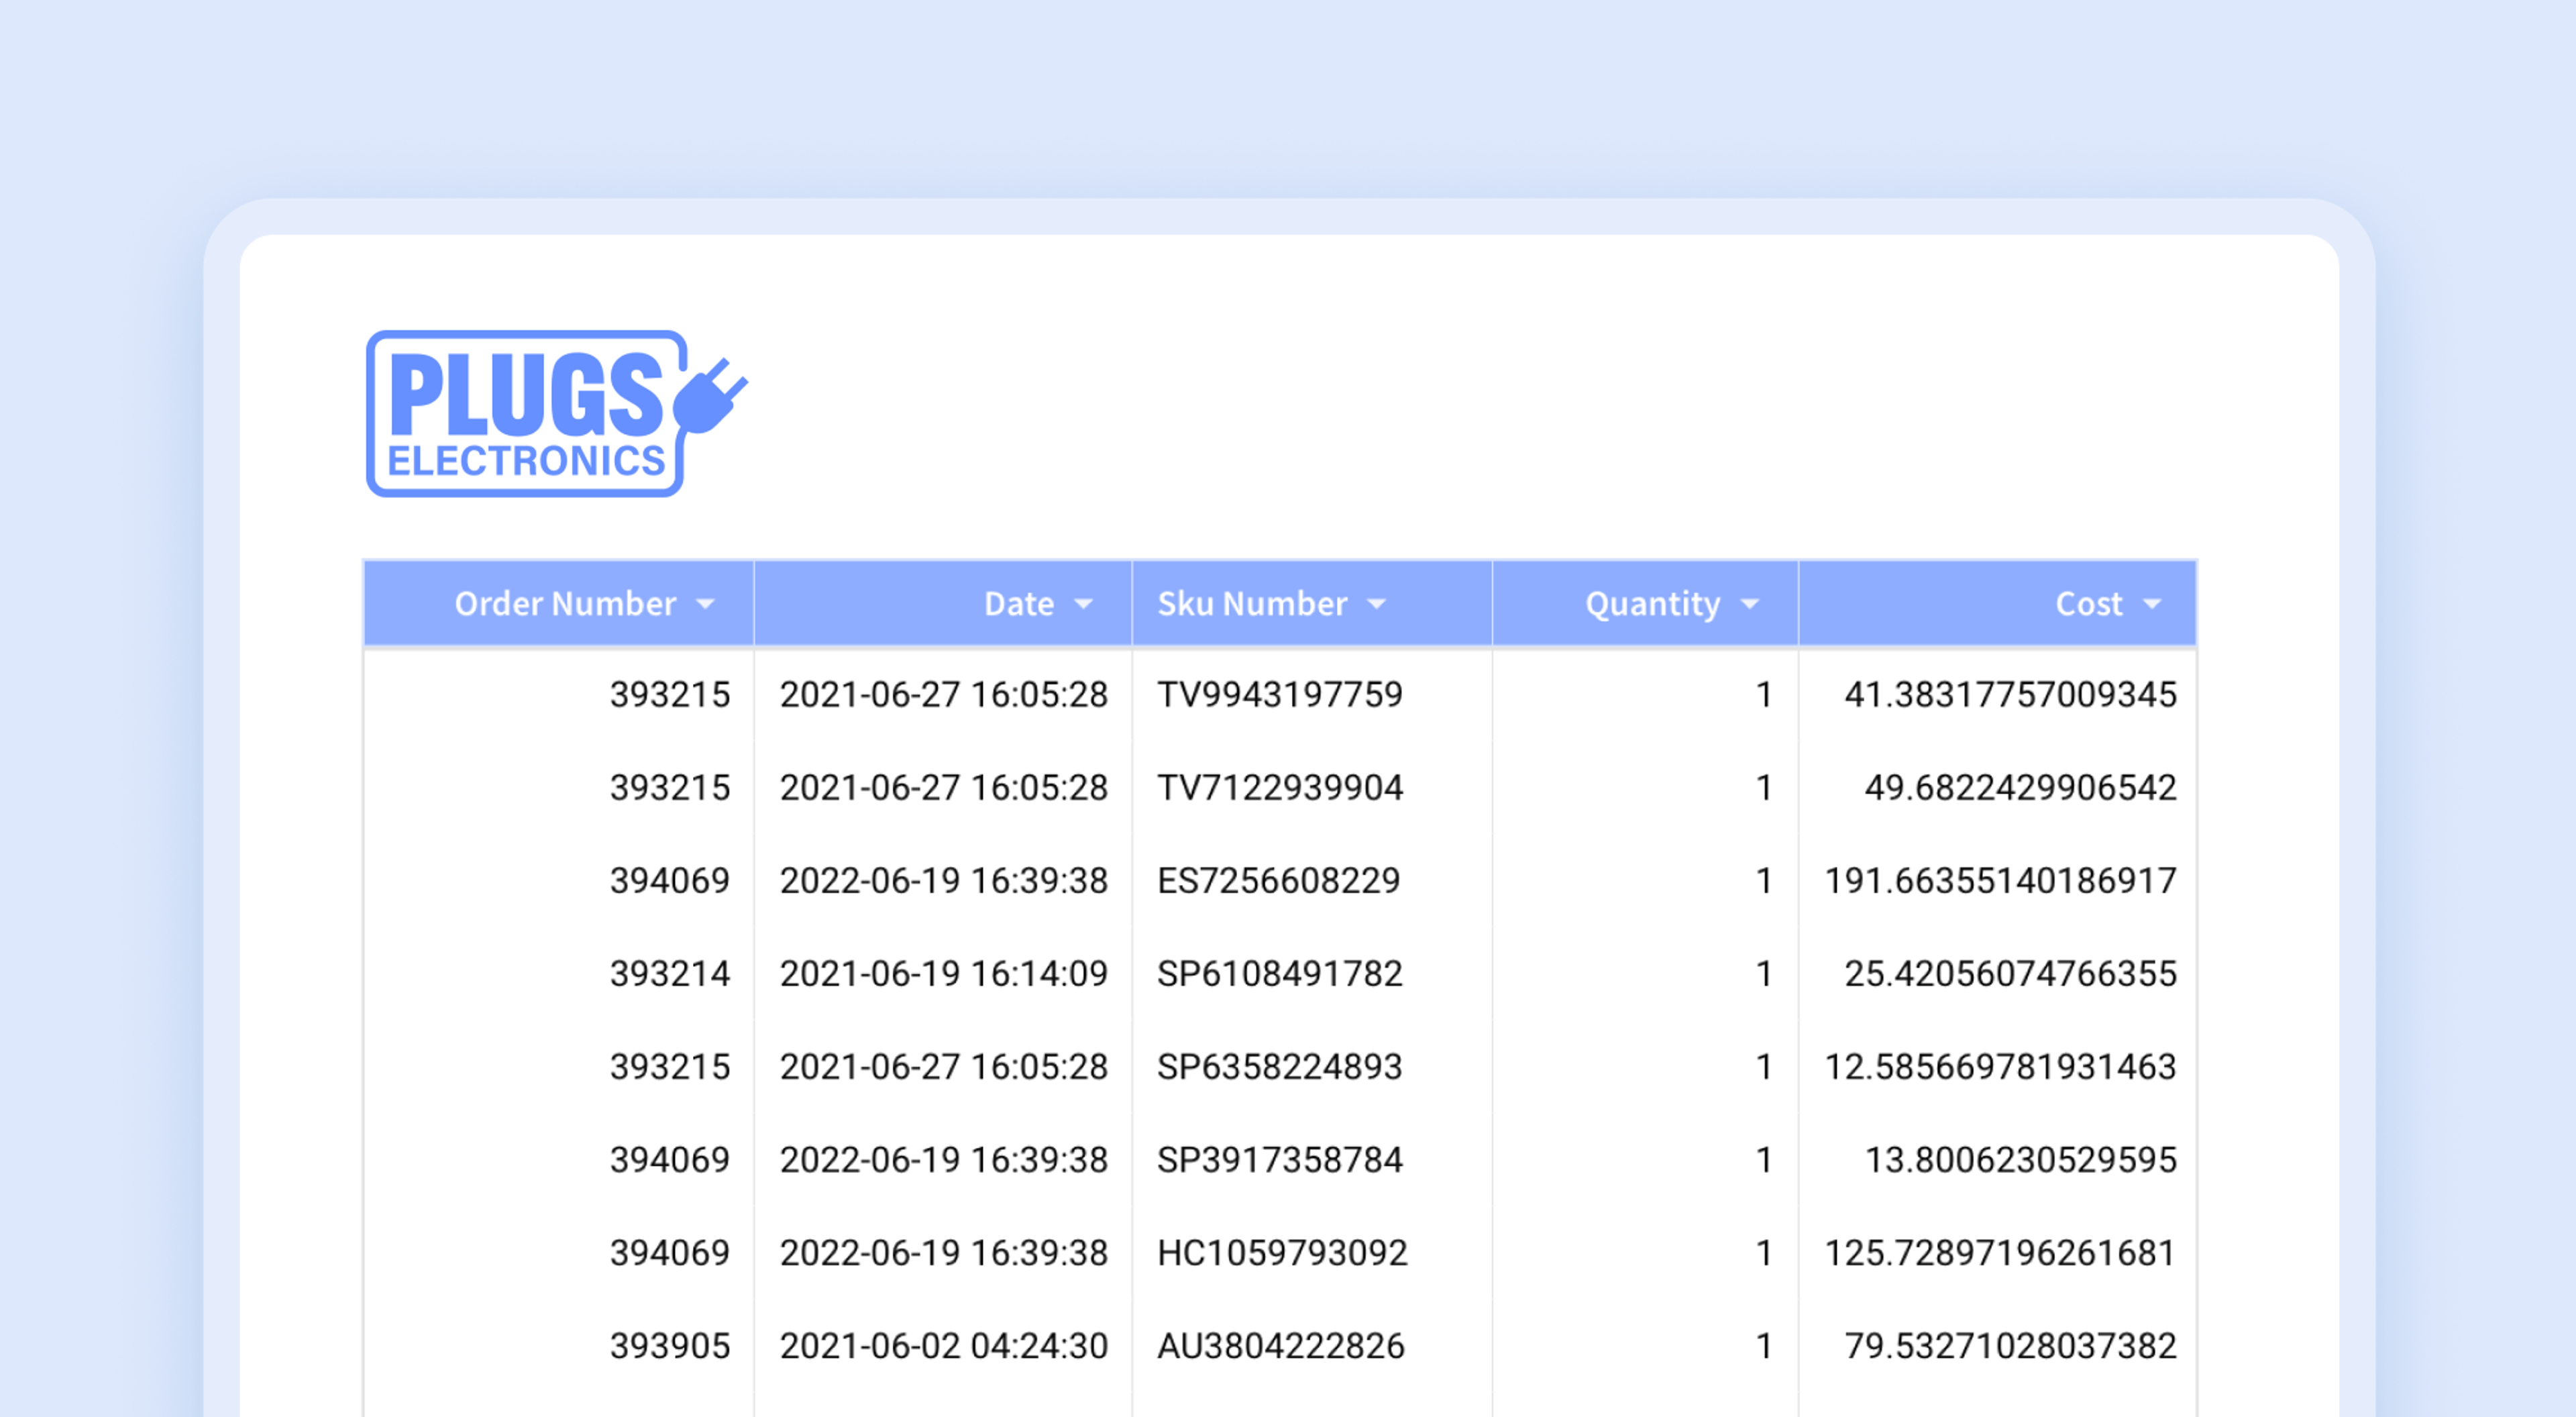Select order number in the SP6358224893 row

pos(670,1066)
